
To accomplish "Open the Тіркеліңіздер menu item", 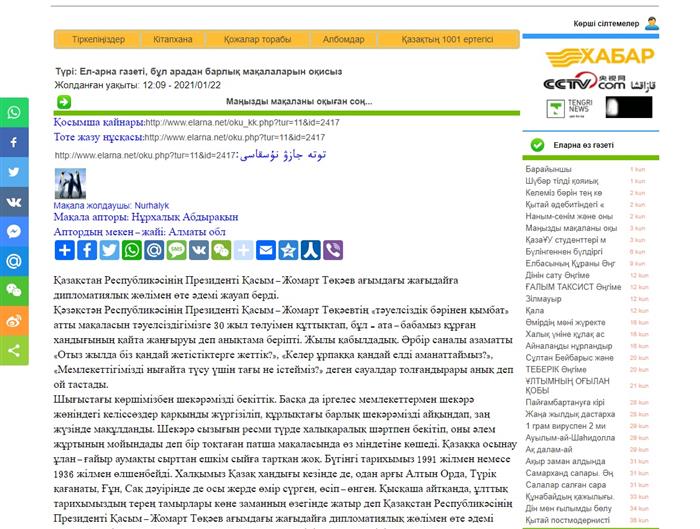I will tap(98, 40).
